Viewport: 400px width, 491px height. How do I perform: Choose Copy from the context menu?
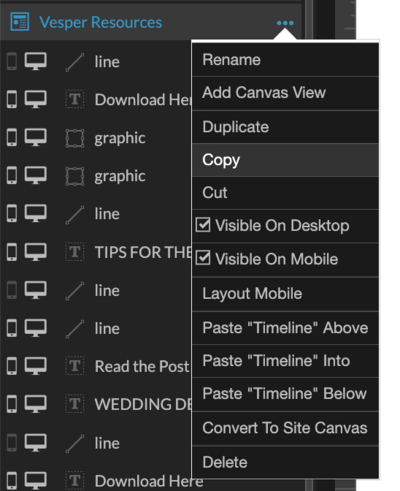click(x=285, y=160)
